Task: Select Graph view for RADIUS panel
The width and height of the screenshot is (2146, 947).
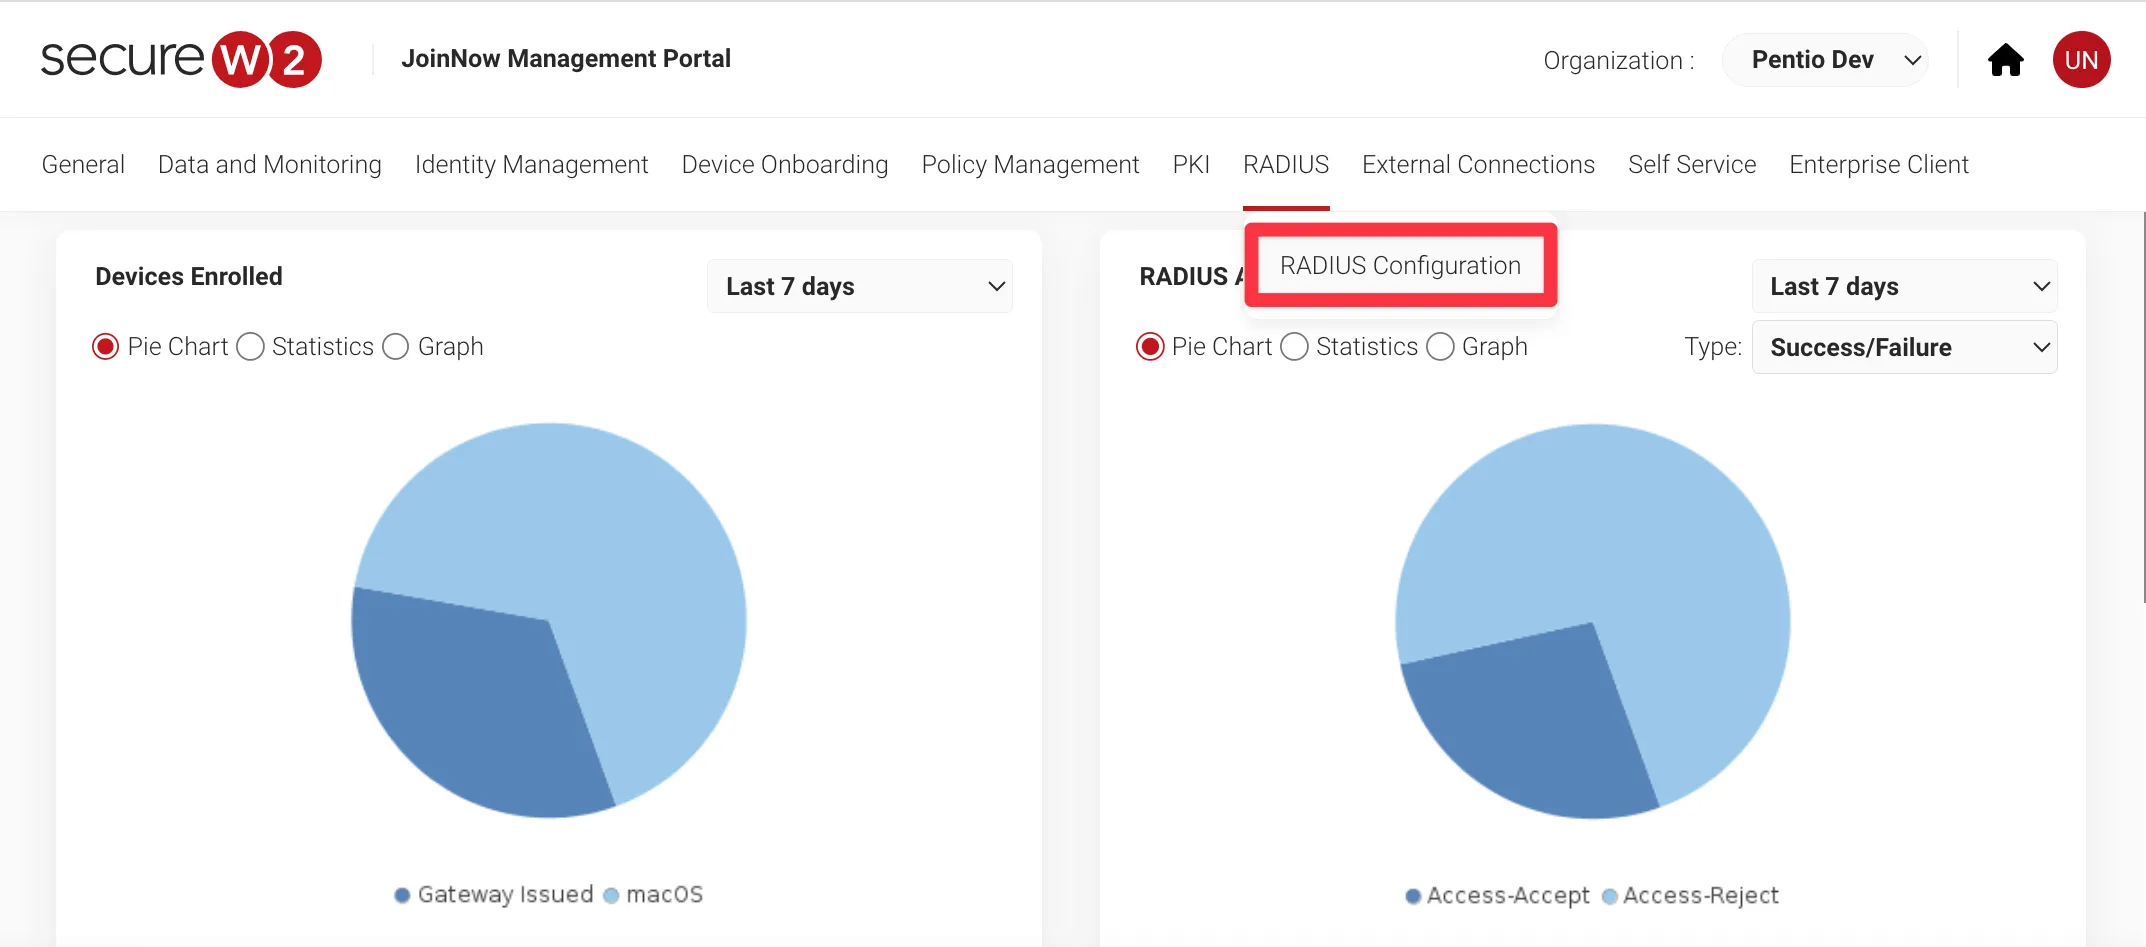Action: tap(1440, 347)
